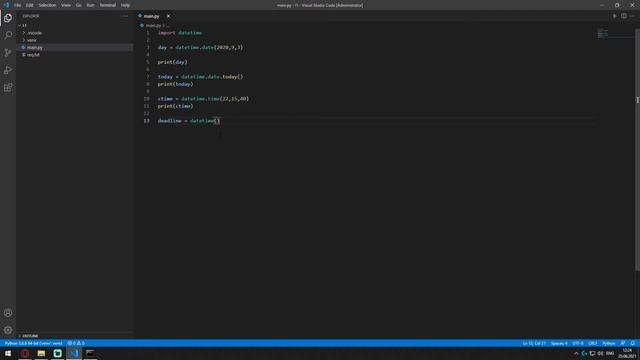Open the Help menu
The image size is (640, 360).
coord(125,5)
